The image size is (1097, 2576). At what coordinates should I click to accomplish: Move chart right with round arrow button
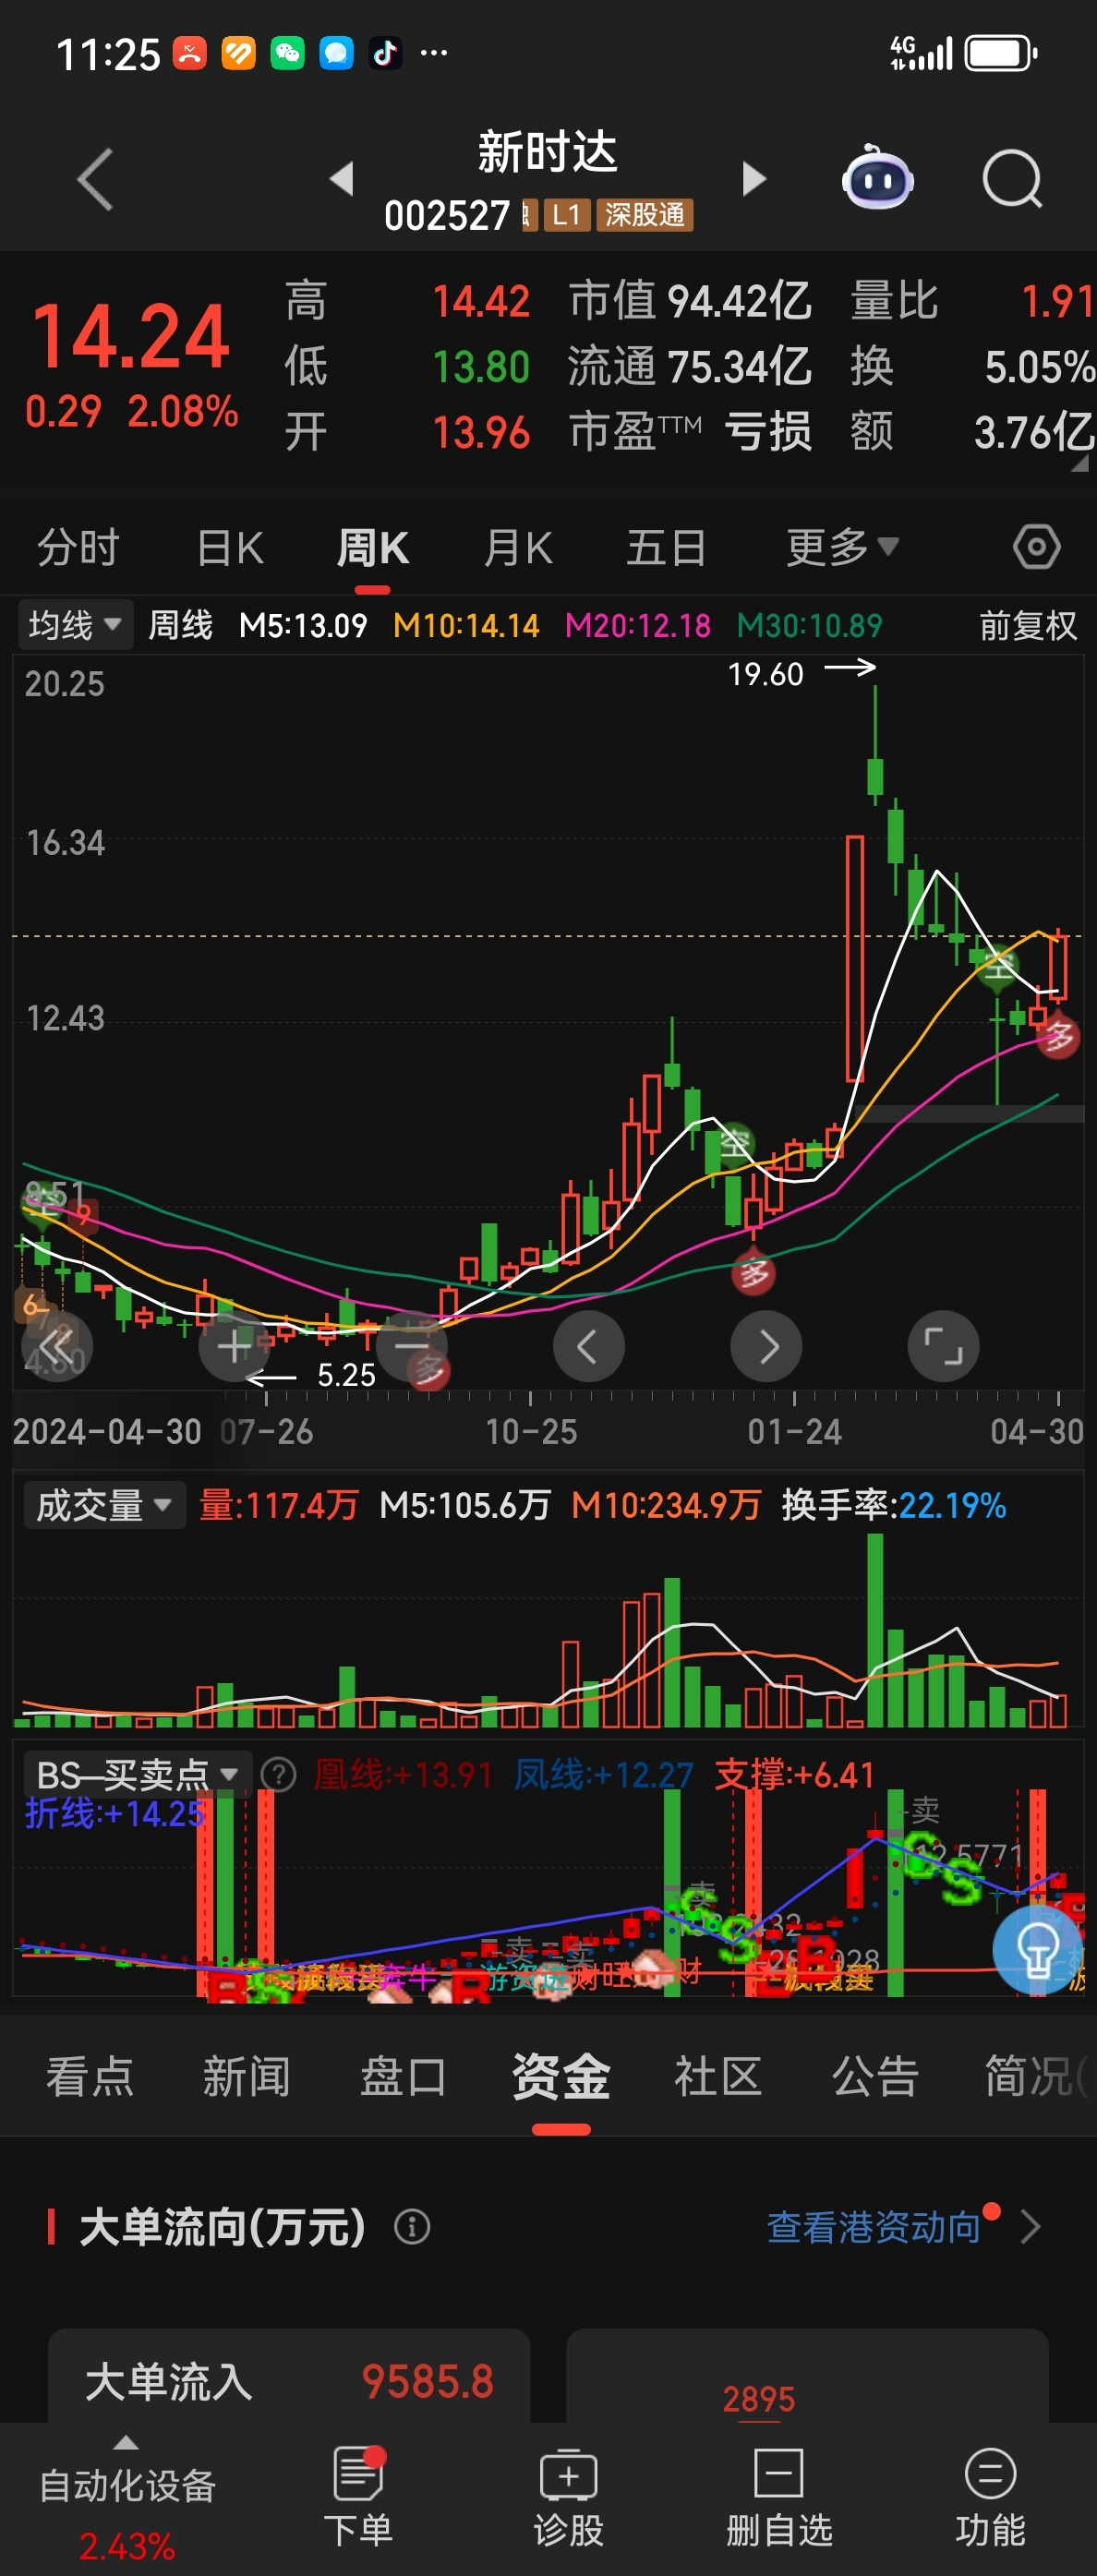point(766,1346)
